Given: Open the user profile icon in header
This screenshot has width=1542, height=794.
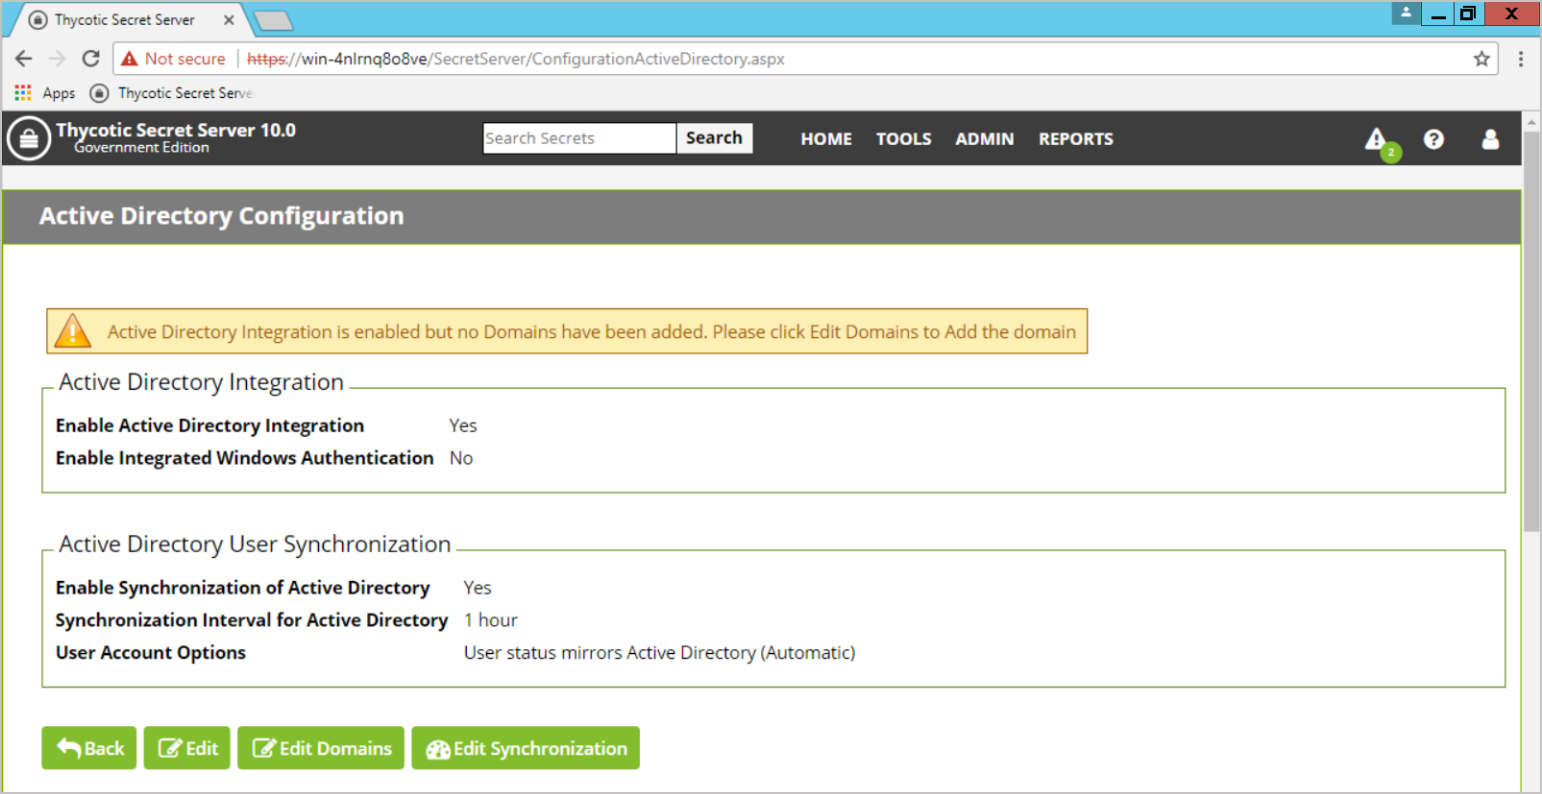Looking at the screenshot, I should 1489,139.
